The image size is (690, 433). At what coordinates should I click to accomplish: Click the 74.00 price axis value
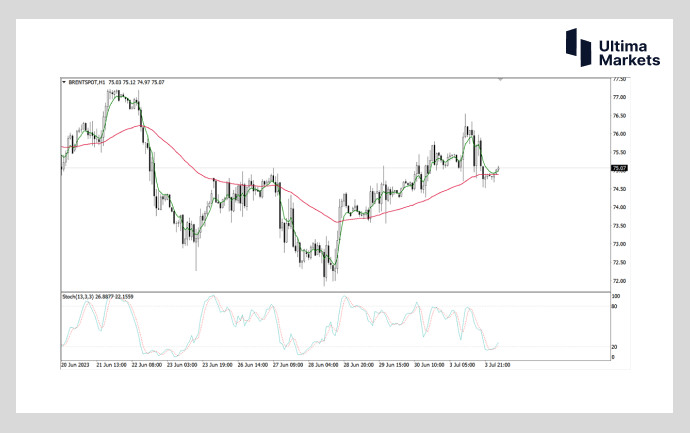619,208
